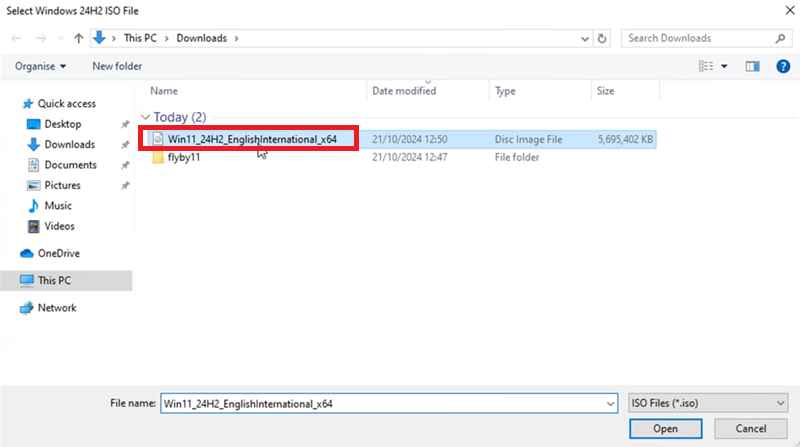Create a New folder
This screenshot has width=800, height=447.
[117, 66]
